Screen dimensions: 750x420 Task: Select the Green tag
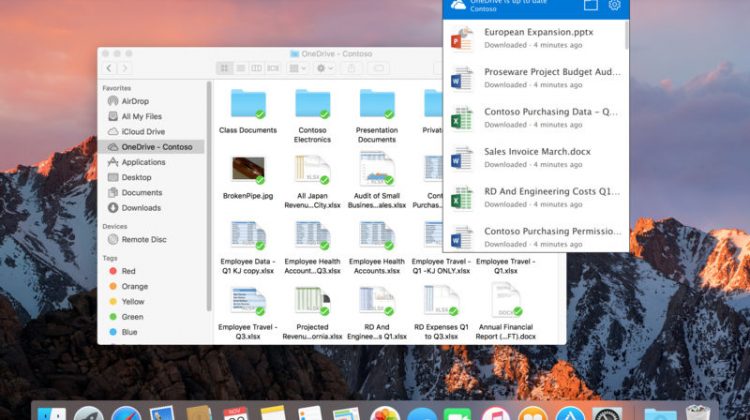(153, 317)
